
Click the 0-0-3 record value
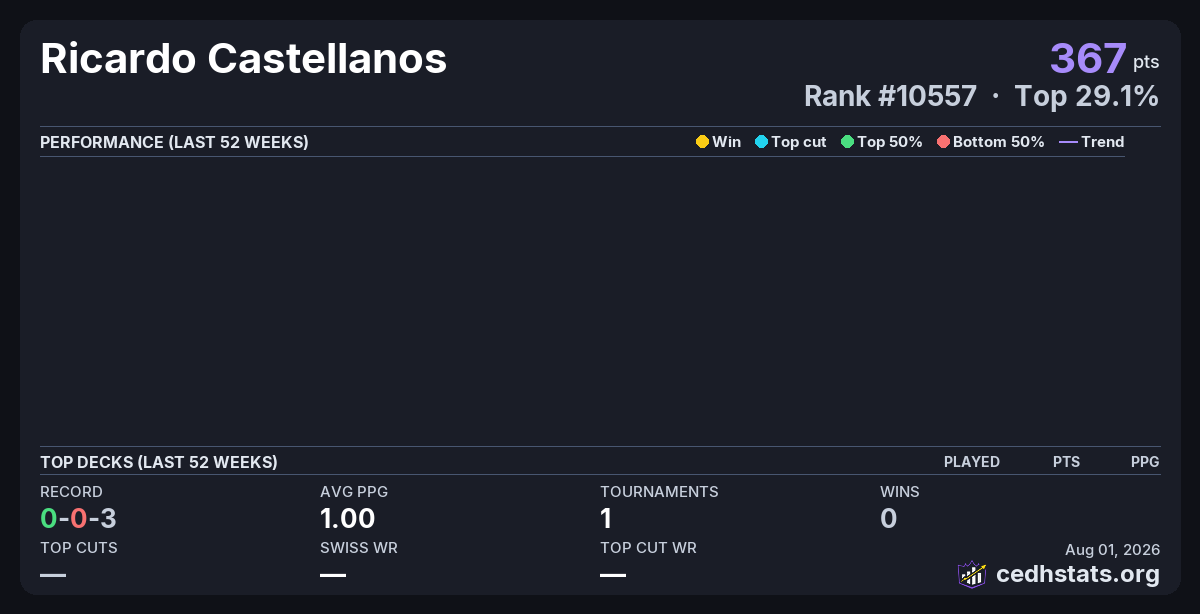tap(78, 518)
